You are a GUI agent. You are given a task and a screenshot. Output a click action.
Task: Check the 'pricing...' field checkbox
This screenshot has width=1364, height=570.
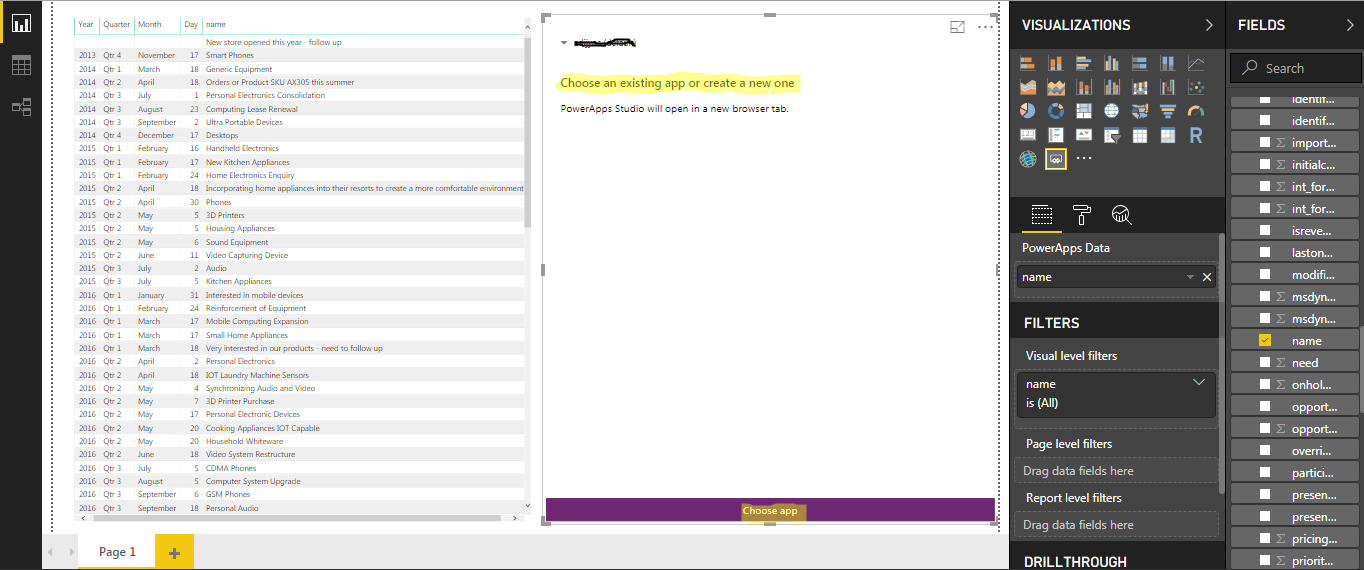coord(1265,539)
